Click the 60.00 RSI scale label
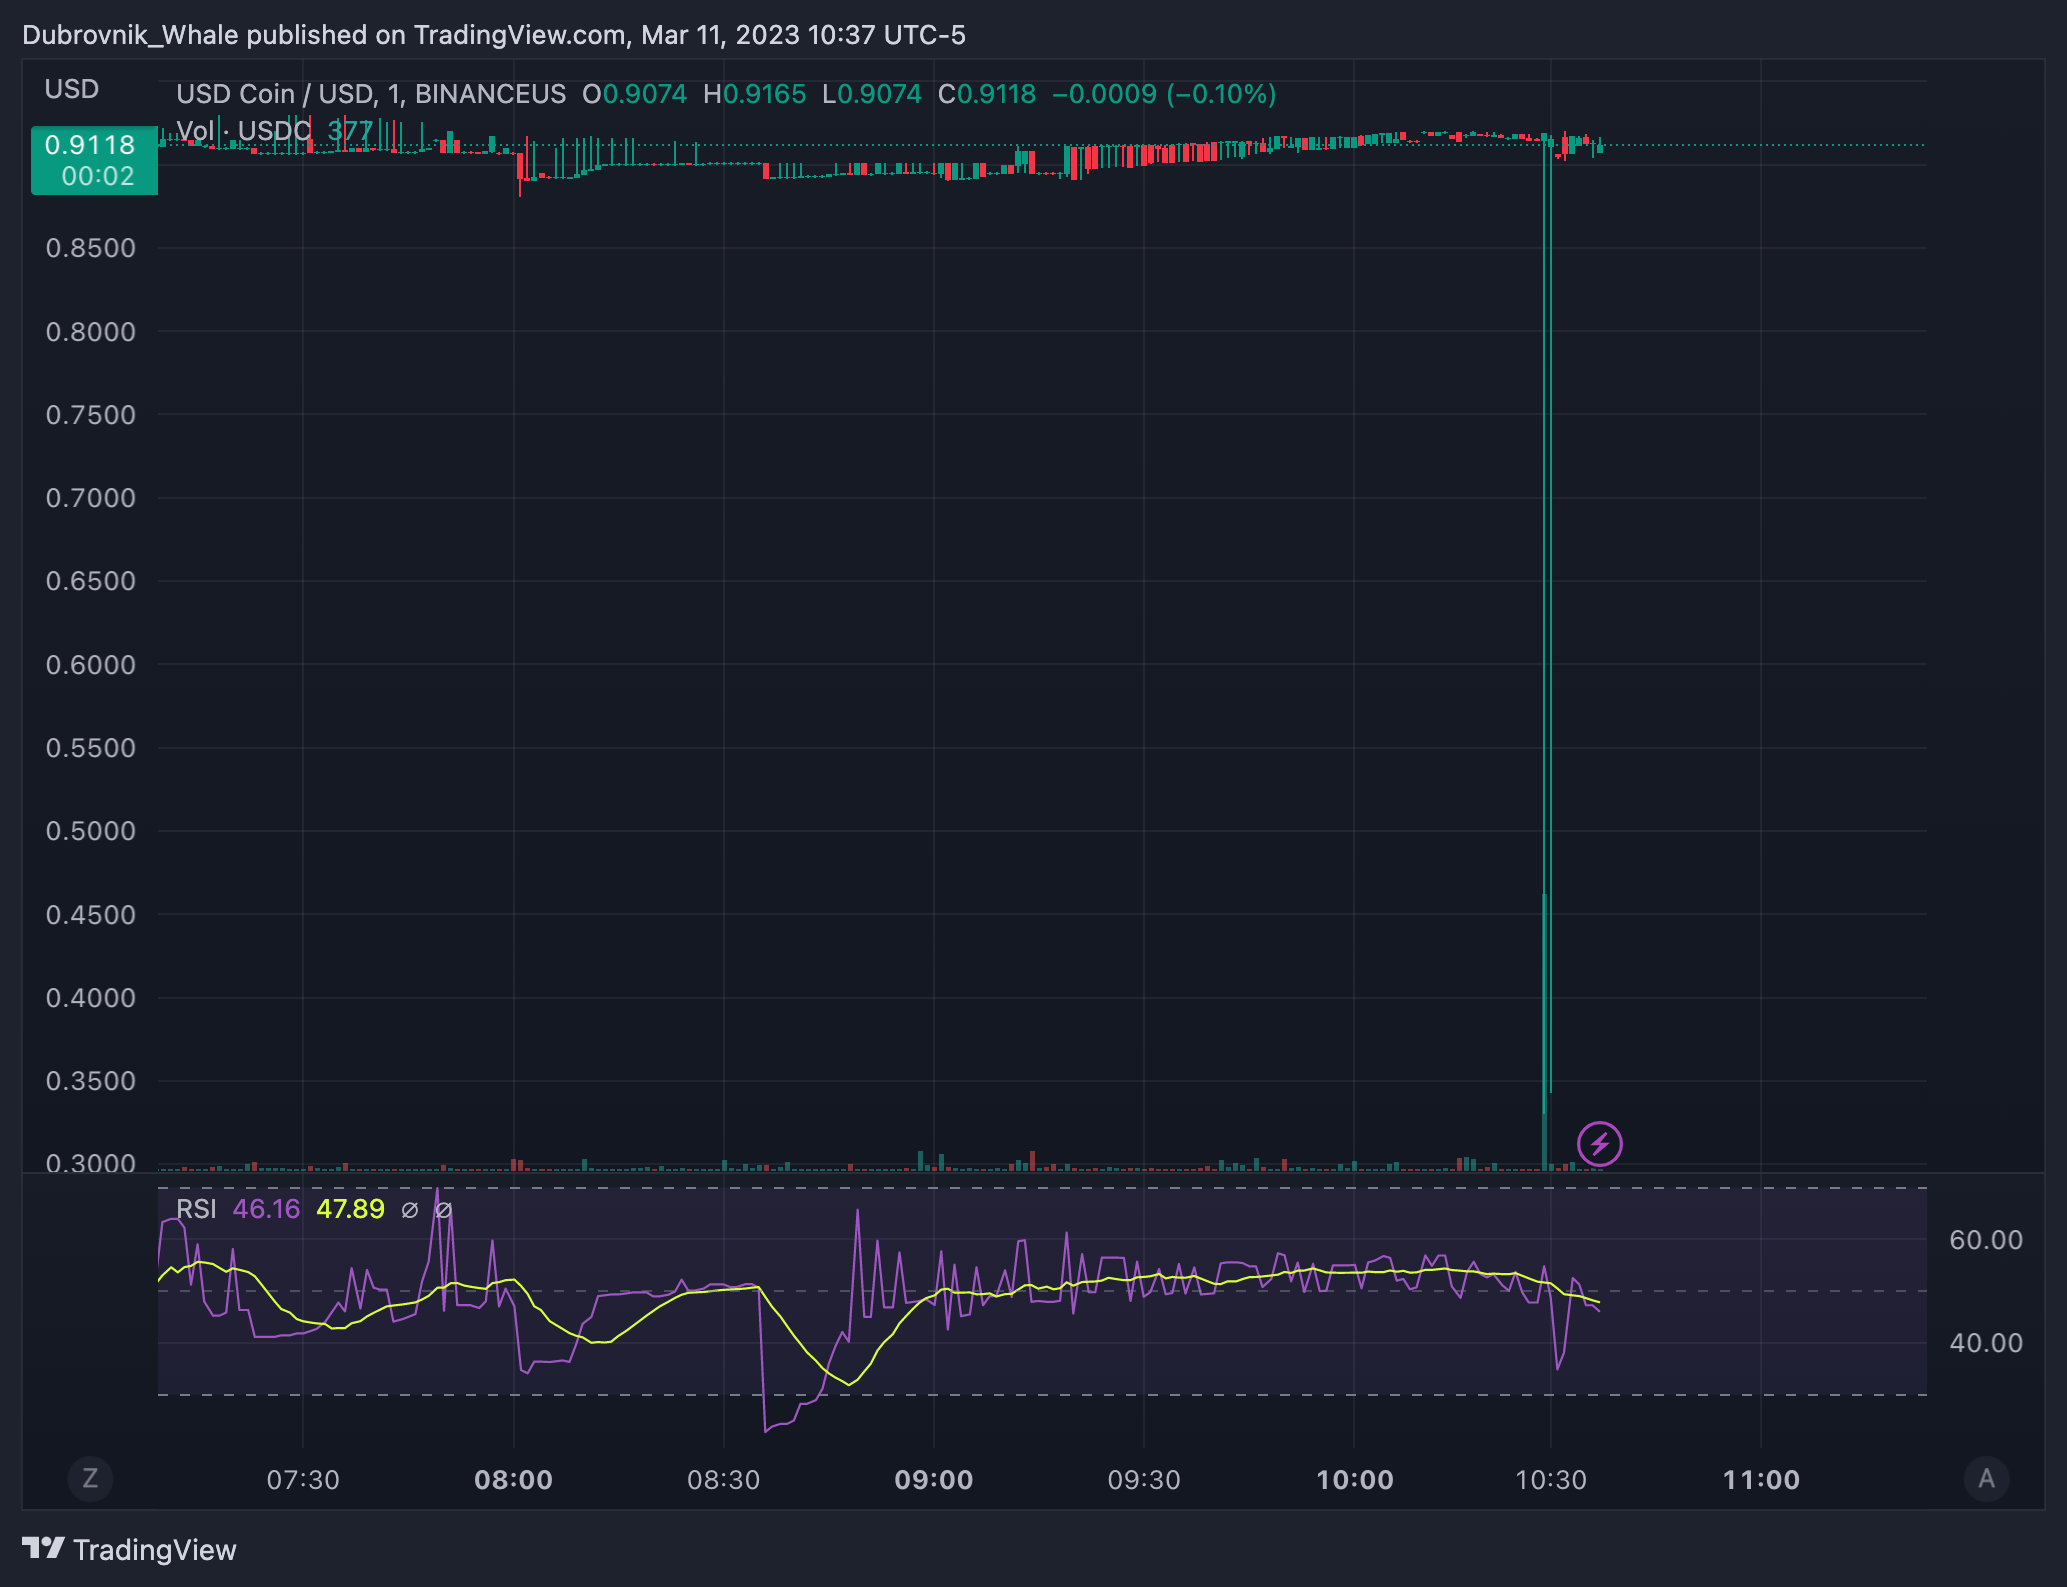The image size is (2067, 1587). tap(1986, 1240)
